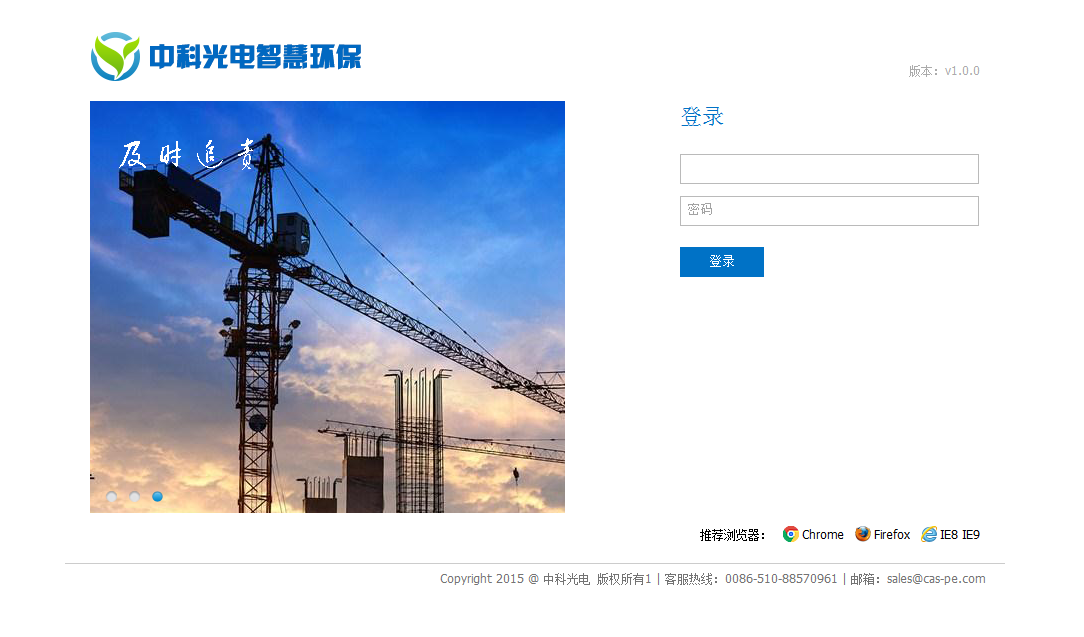Click the IE9 label

pyautogui.click(x=971, y=535)
